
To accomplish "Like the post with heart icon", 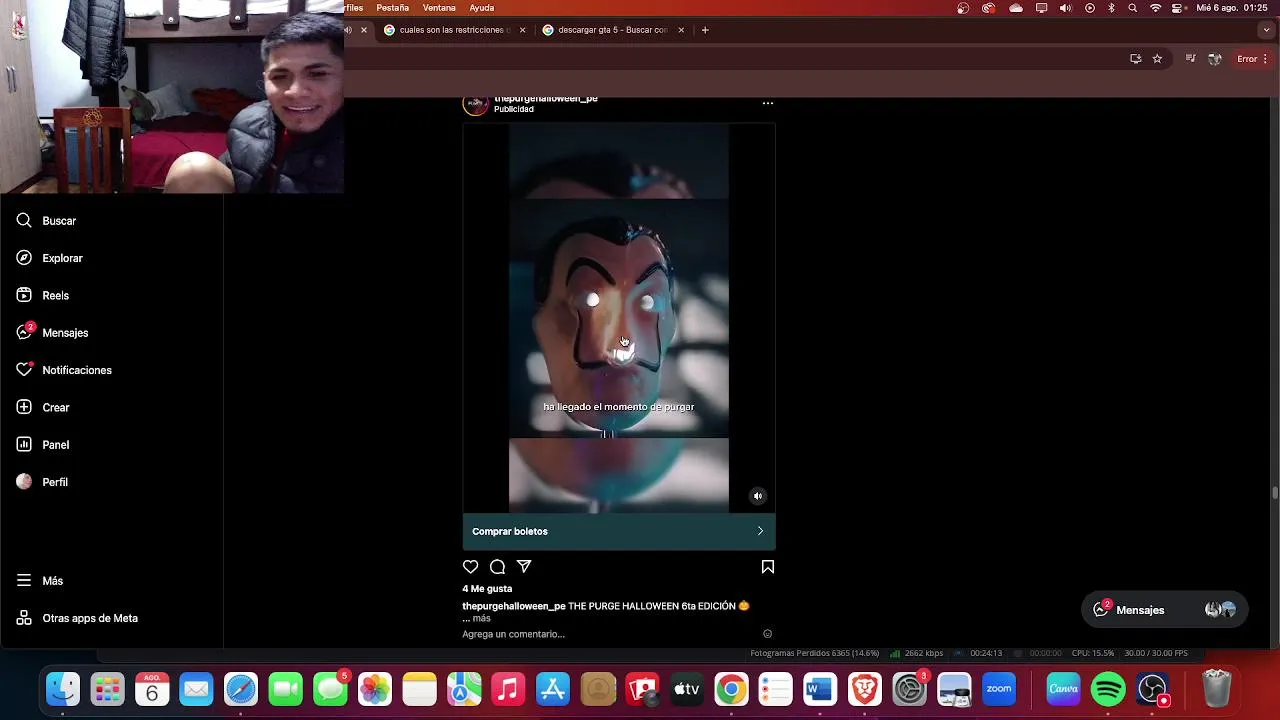I will point(470,567).
